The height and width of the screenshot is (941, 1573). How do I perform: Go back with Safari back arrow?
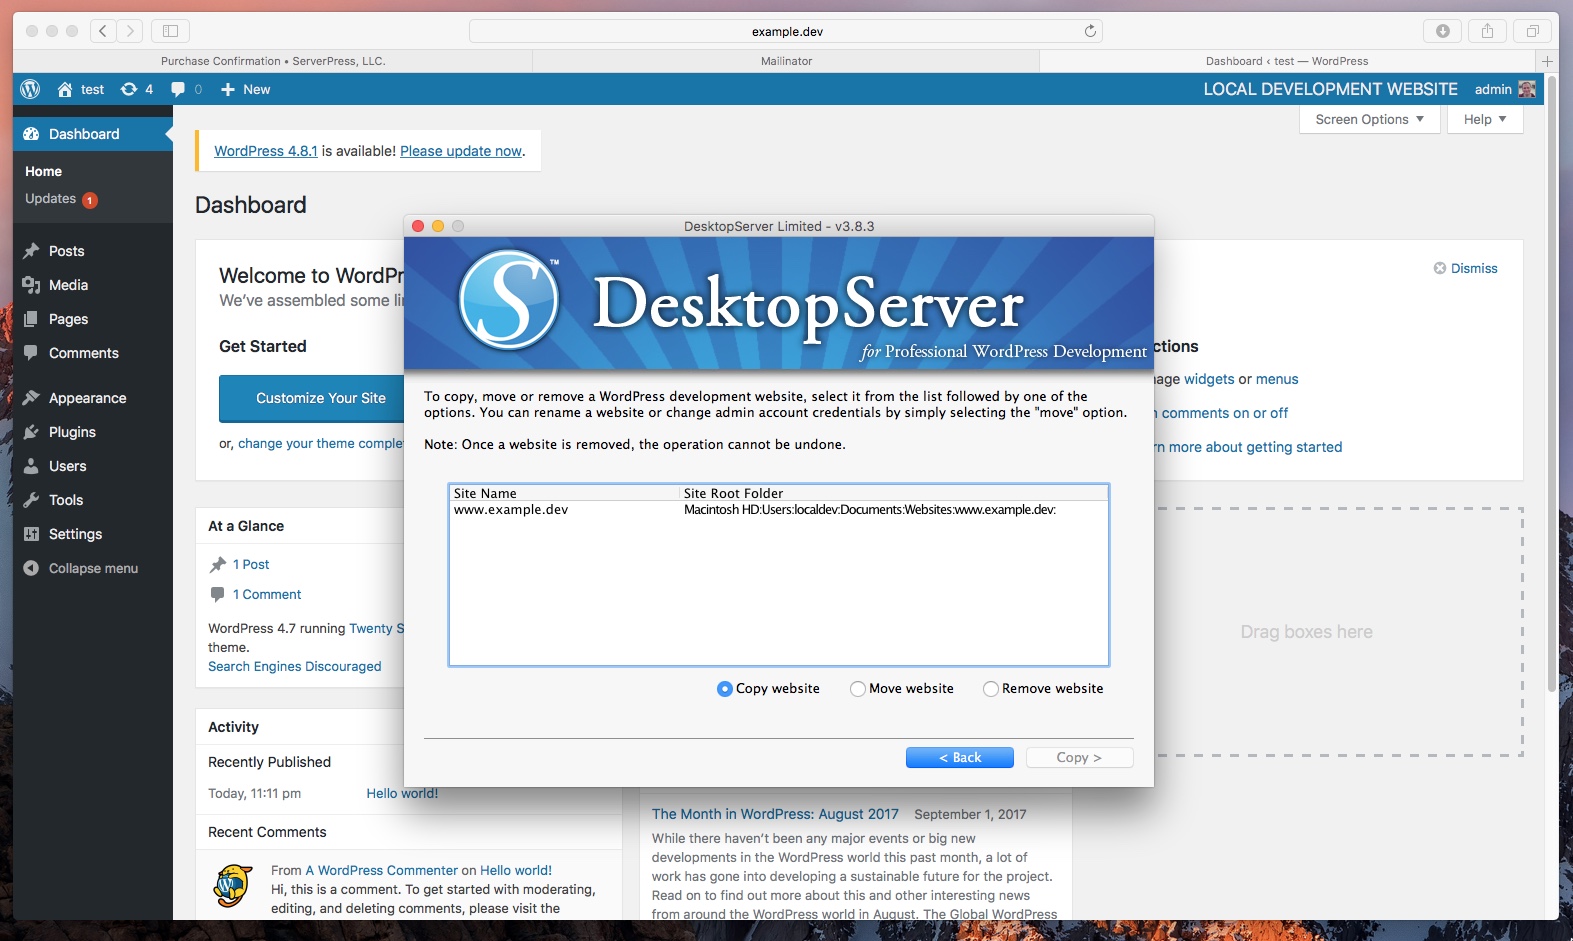pos(103,31)
